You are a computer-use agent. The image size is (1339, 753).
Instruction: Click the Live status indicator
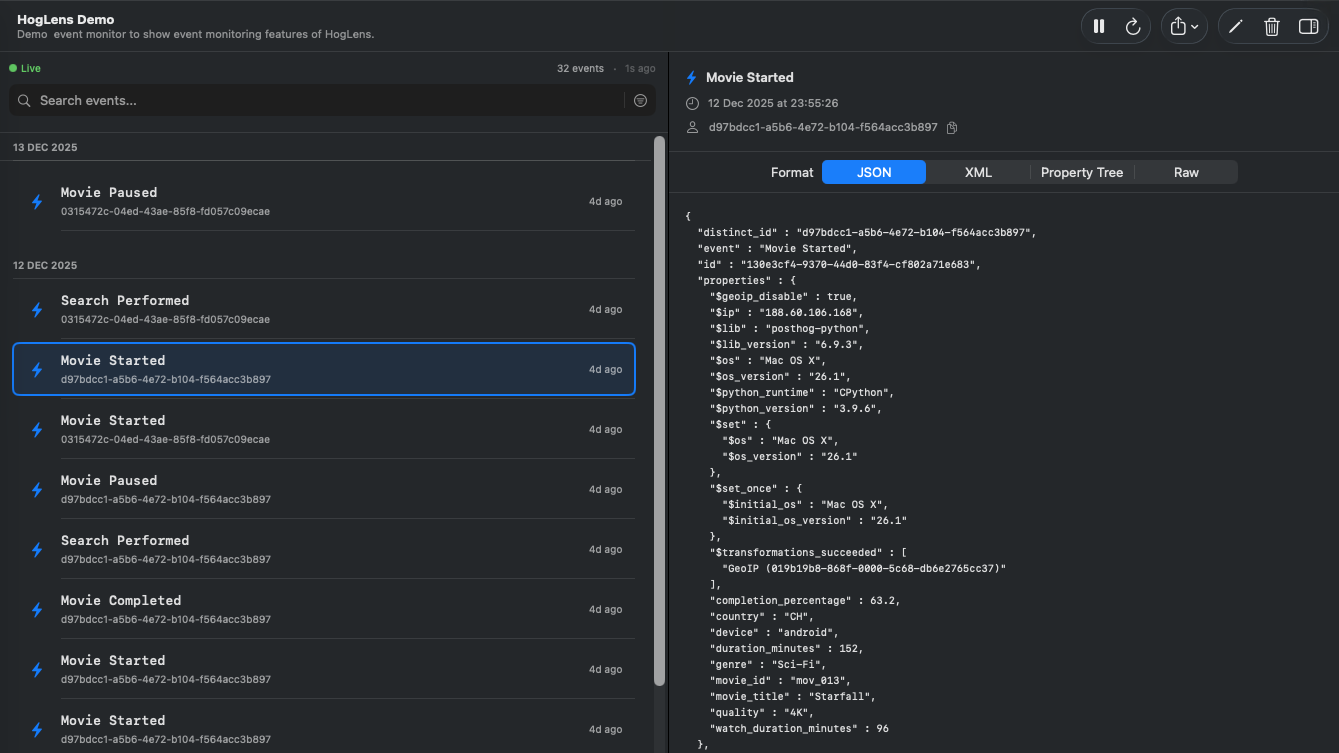coord(25,68)
